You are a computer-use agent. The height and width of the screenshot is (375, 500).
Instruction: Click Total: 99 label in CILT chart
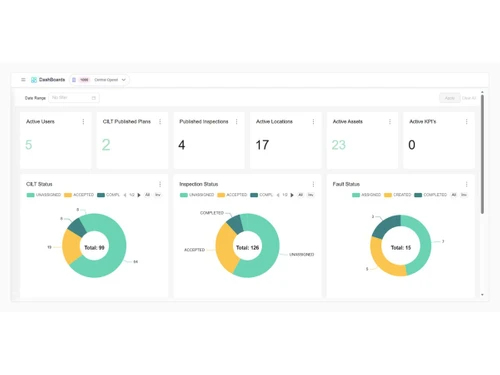tap(94, 248)
